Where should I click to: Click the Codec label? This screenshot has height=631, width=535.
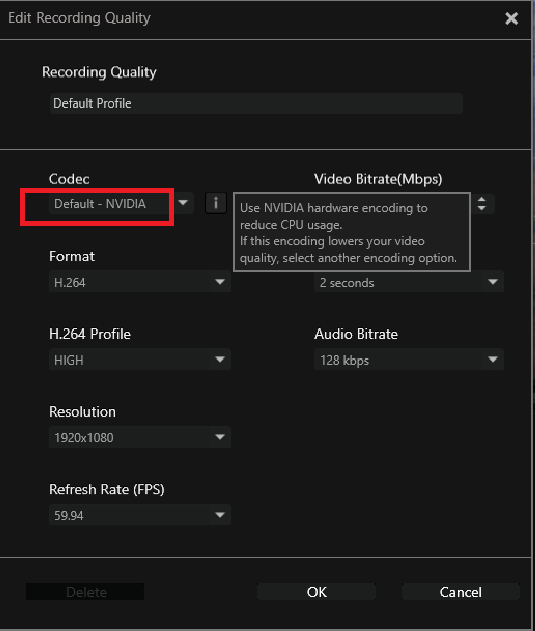69,179
